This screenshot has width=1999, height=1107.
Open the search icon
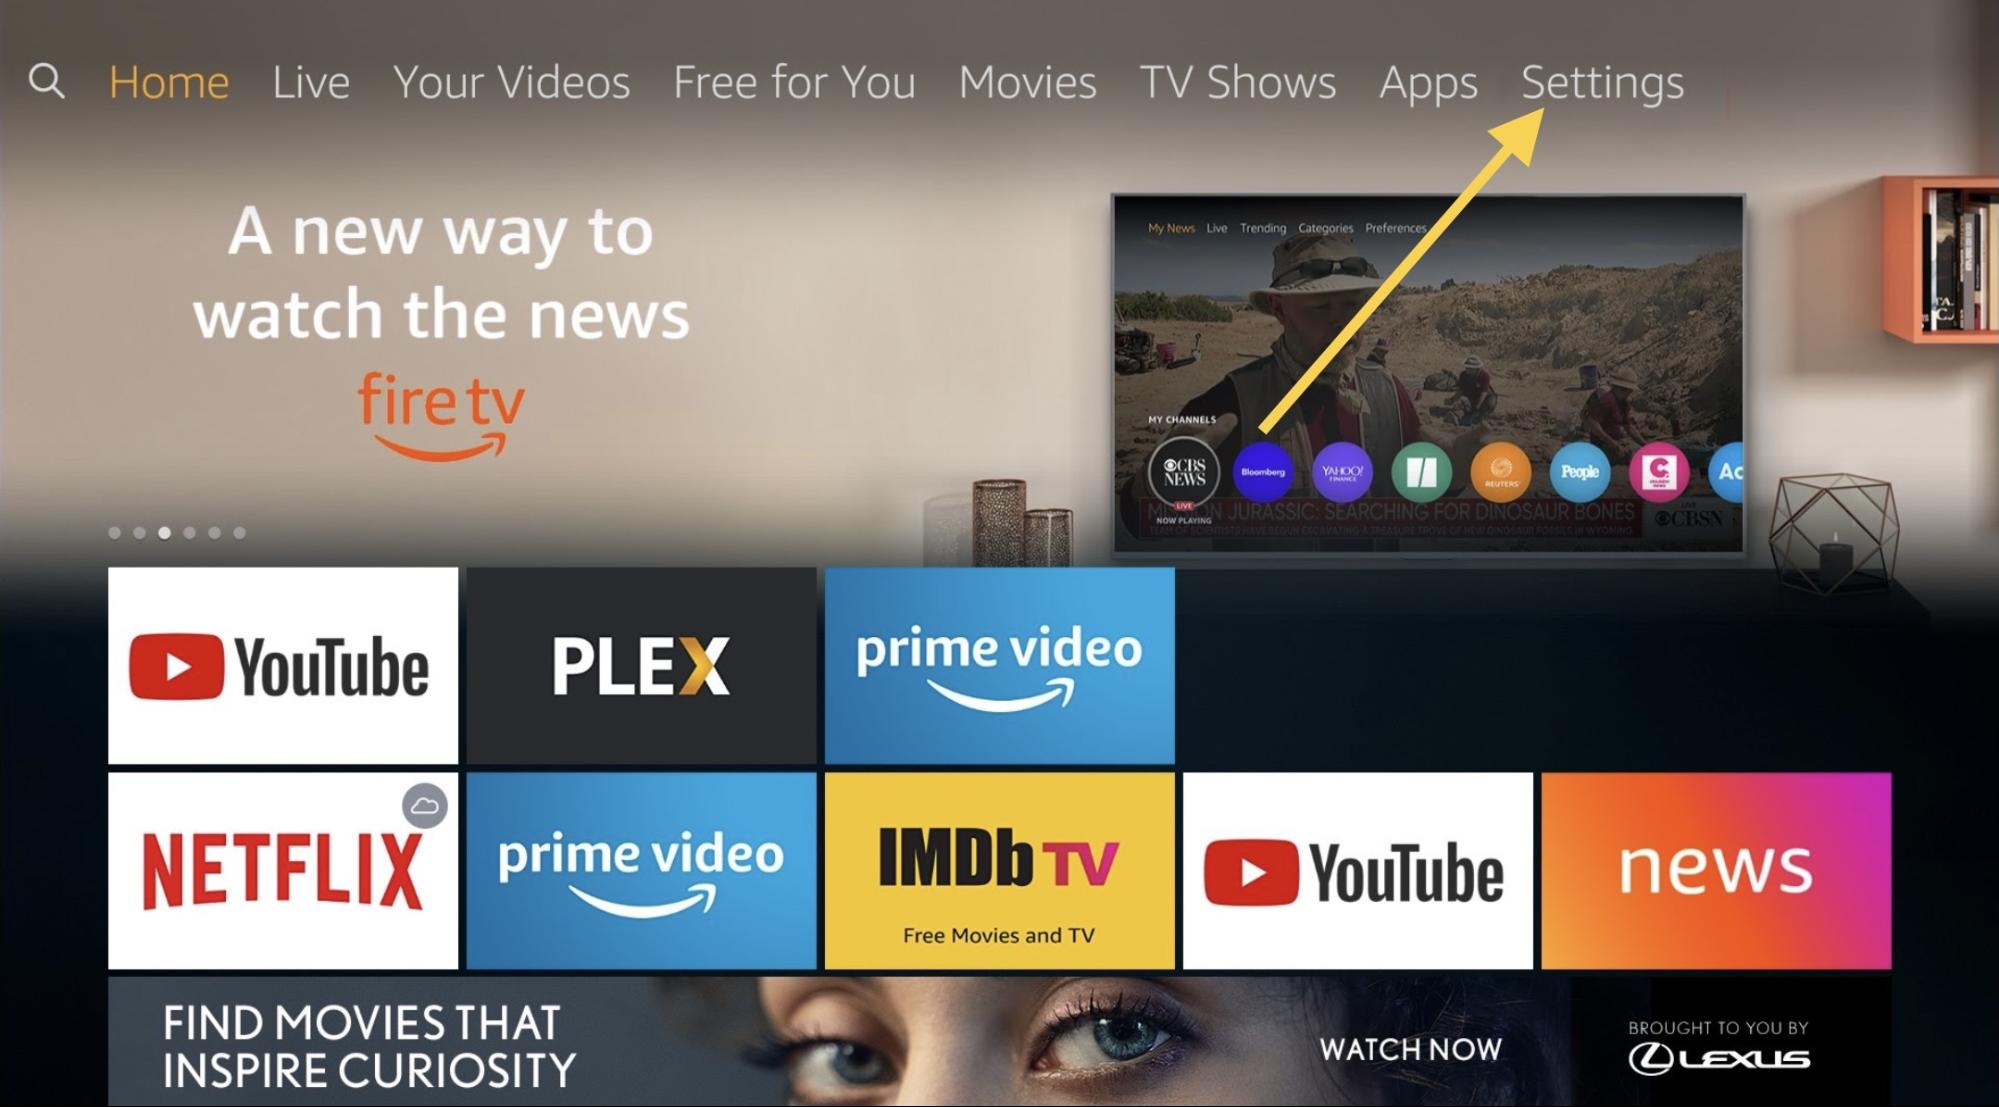(46, 80)
